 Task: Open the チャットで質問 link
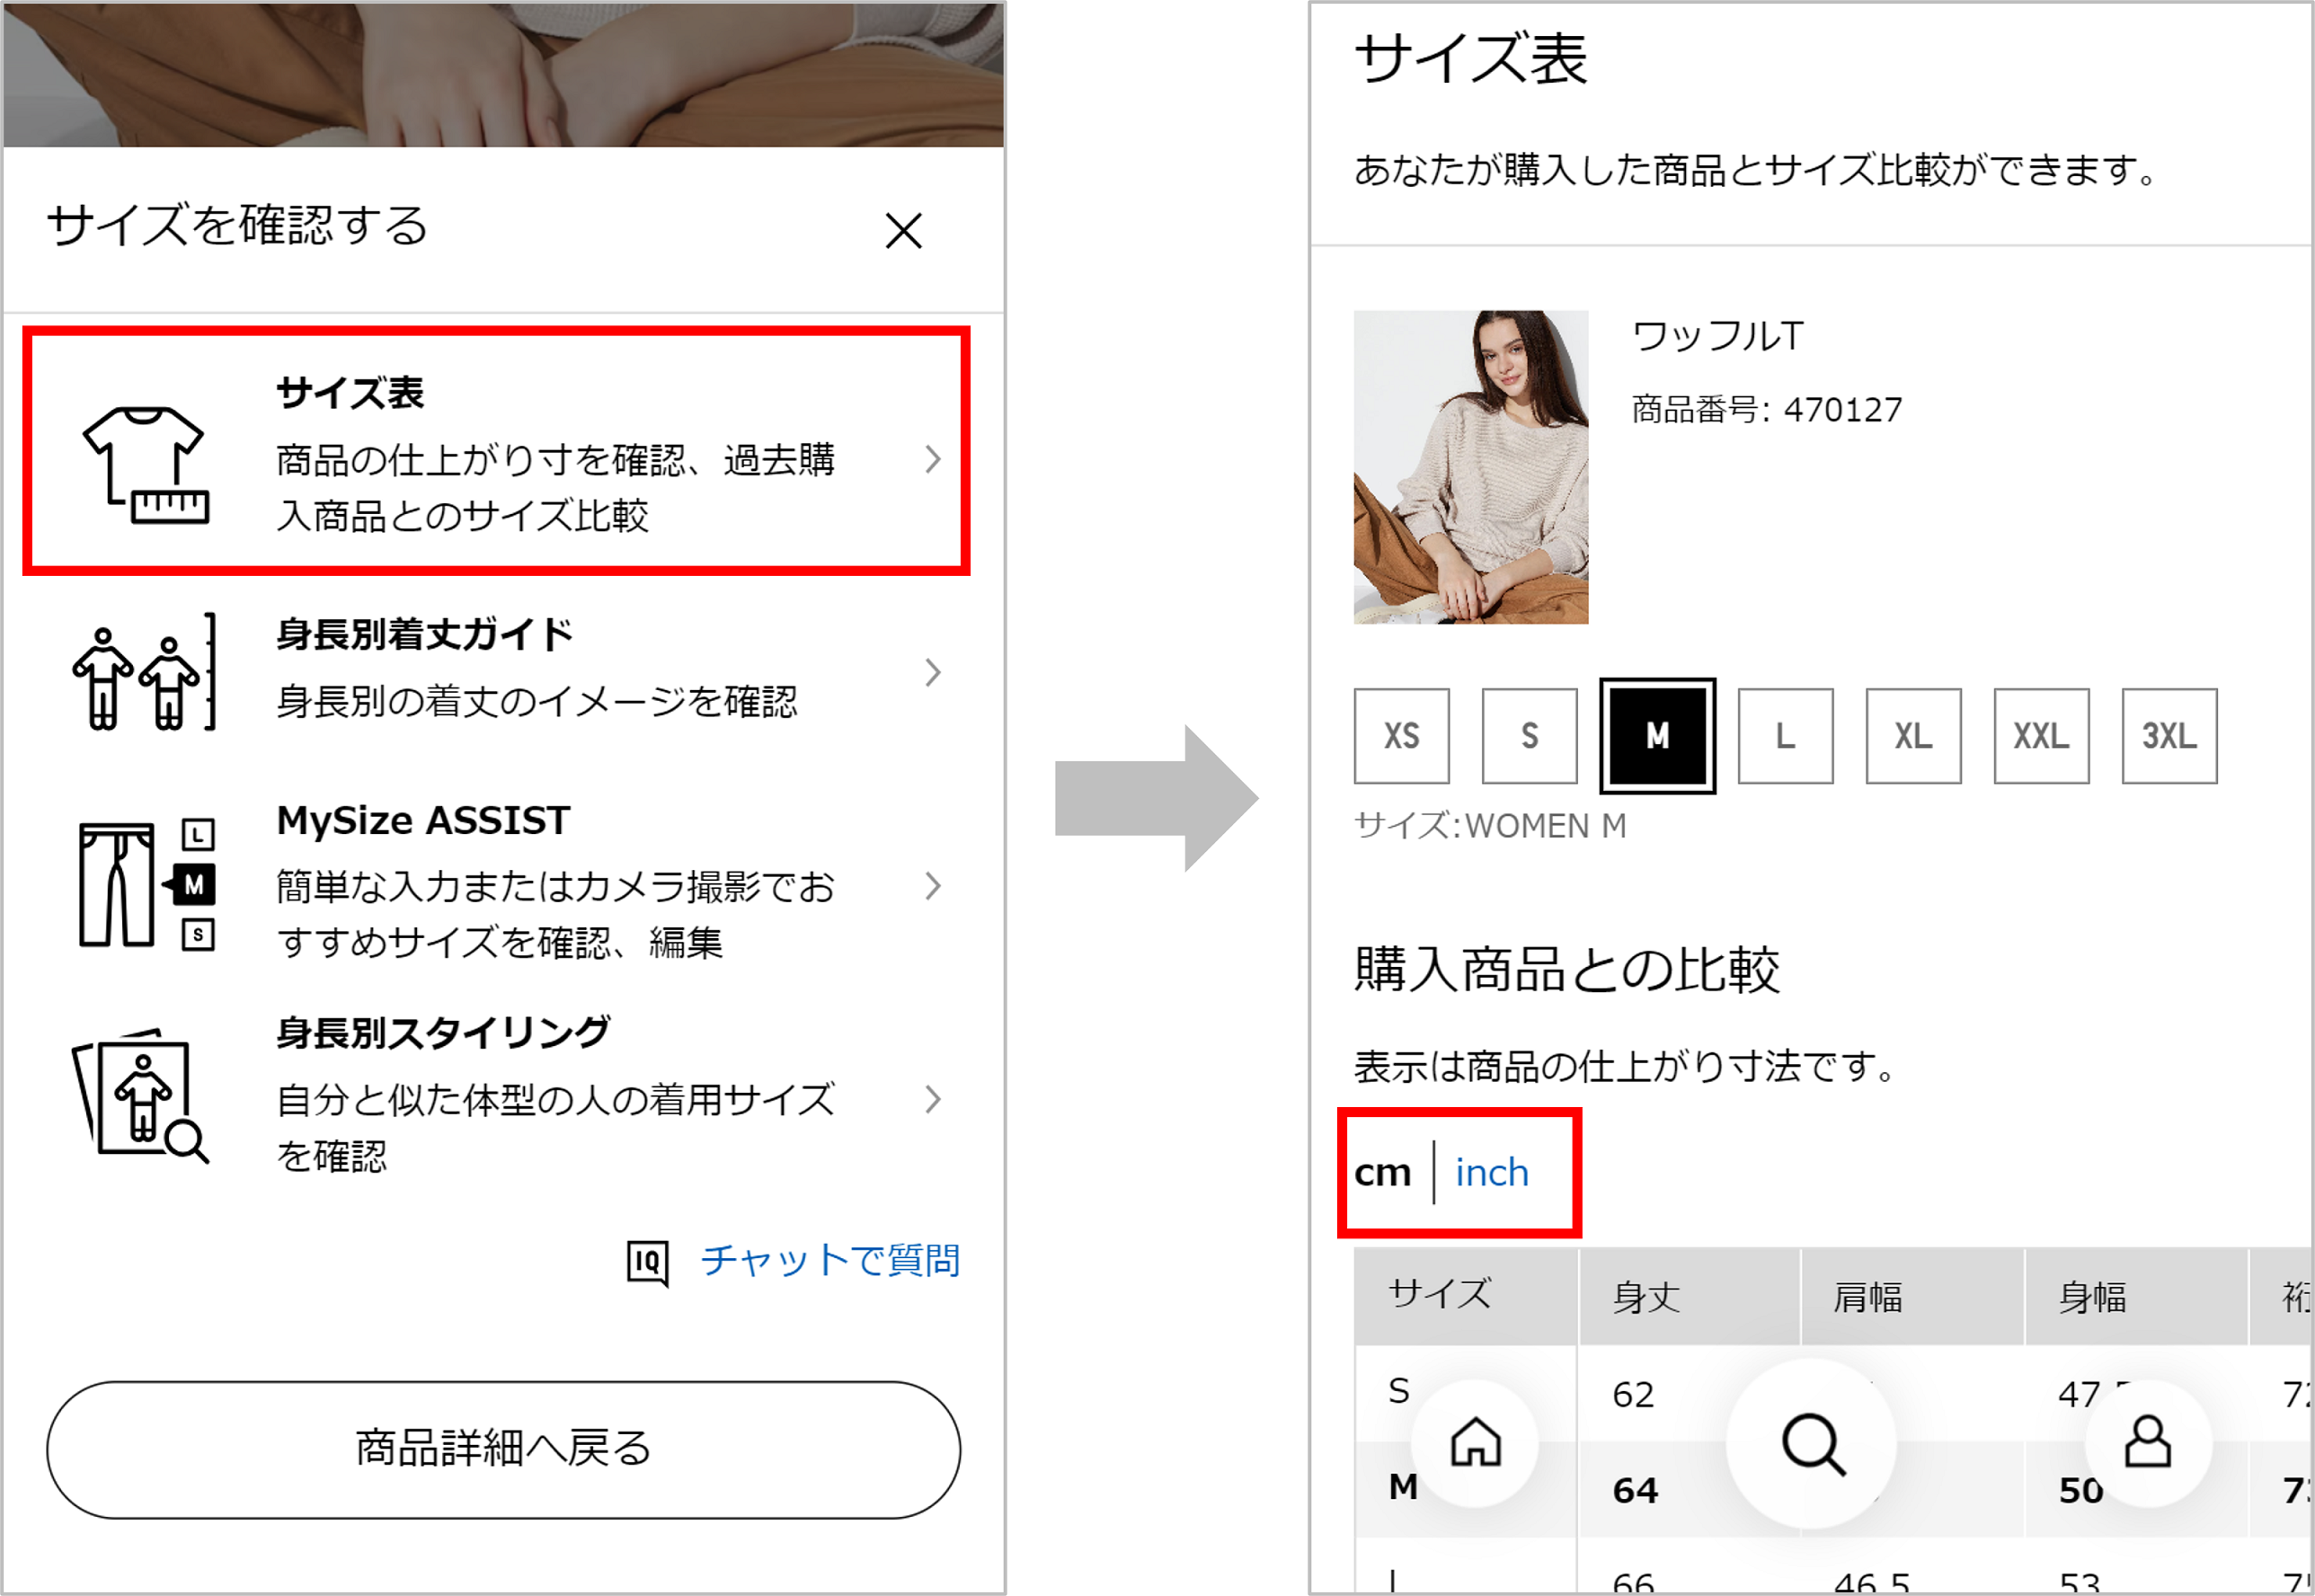(x=829, y=1261)
